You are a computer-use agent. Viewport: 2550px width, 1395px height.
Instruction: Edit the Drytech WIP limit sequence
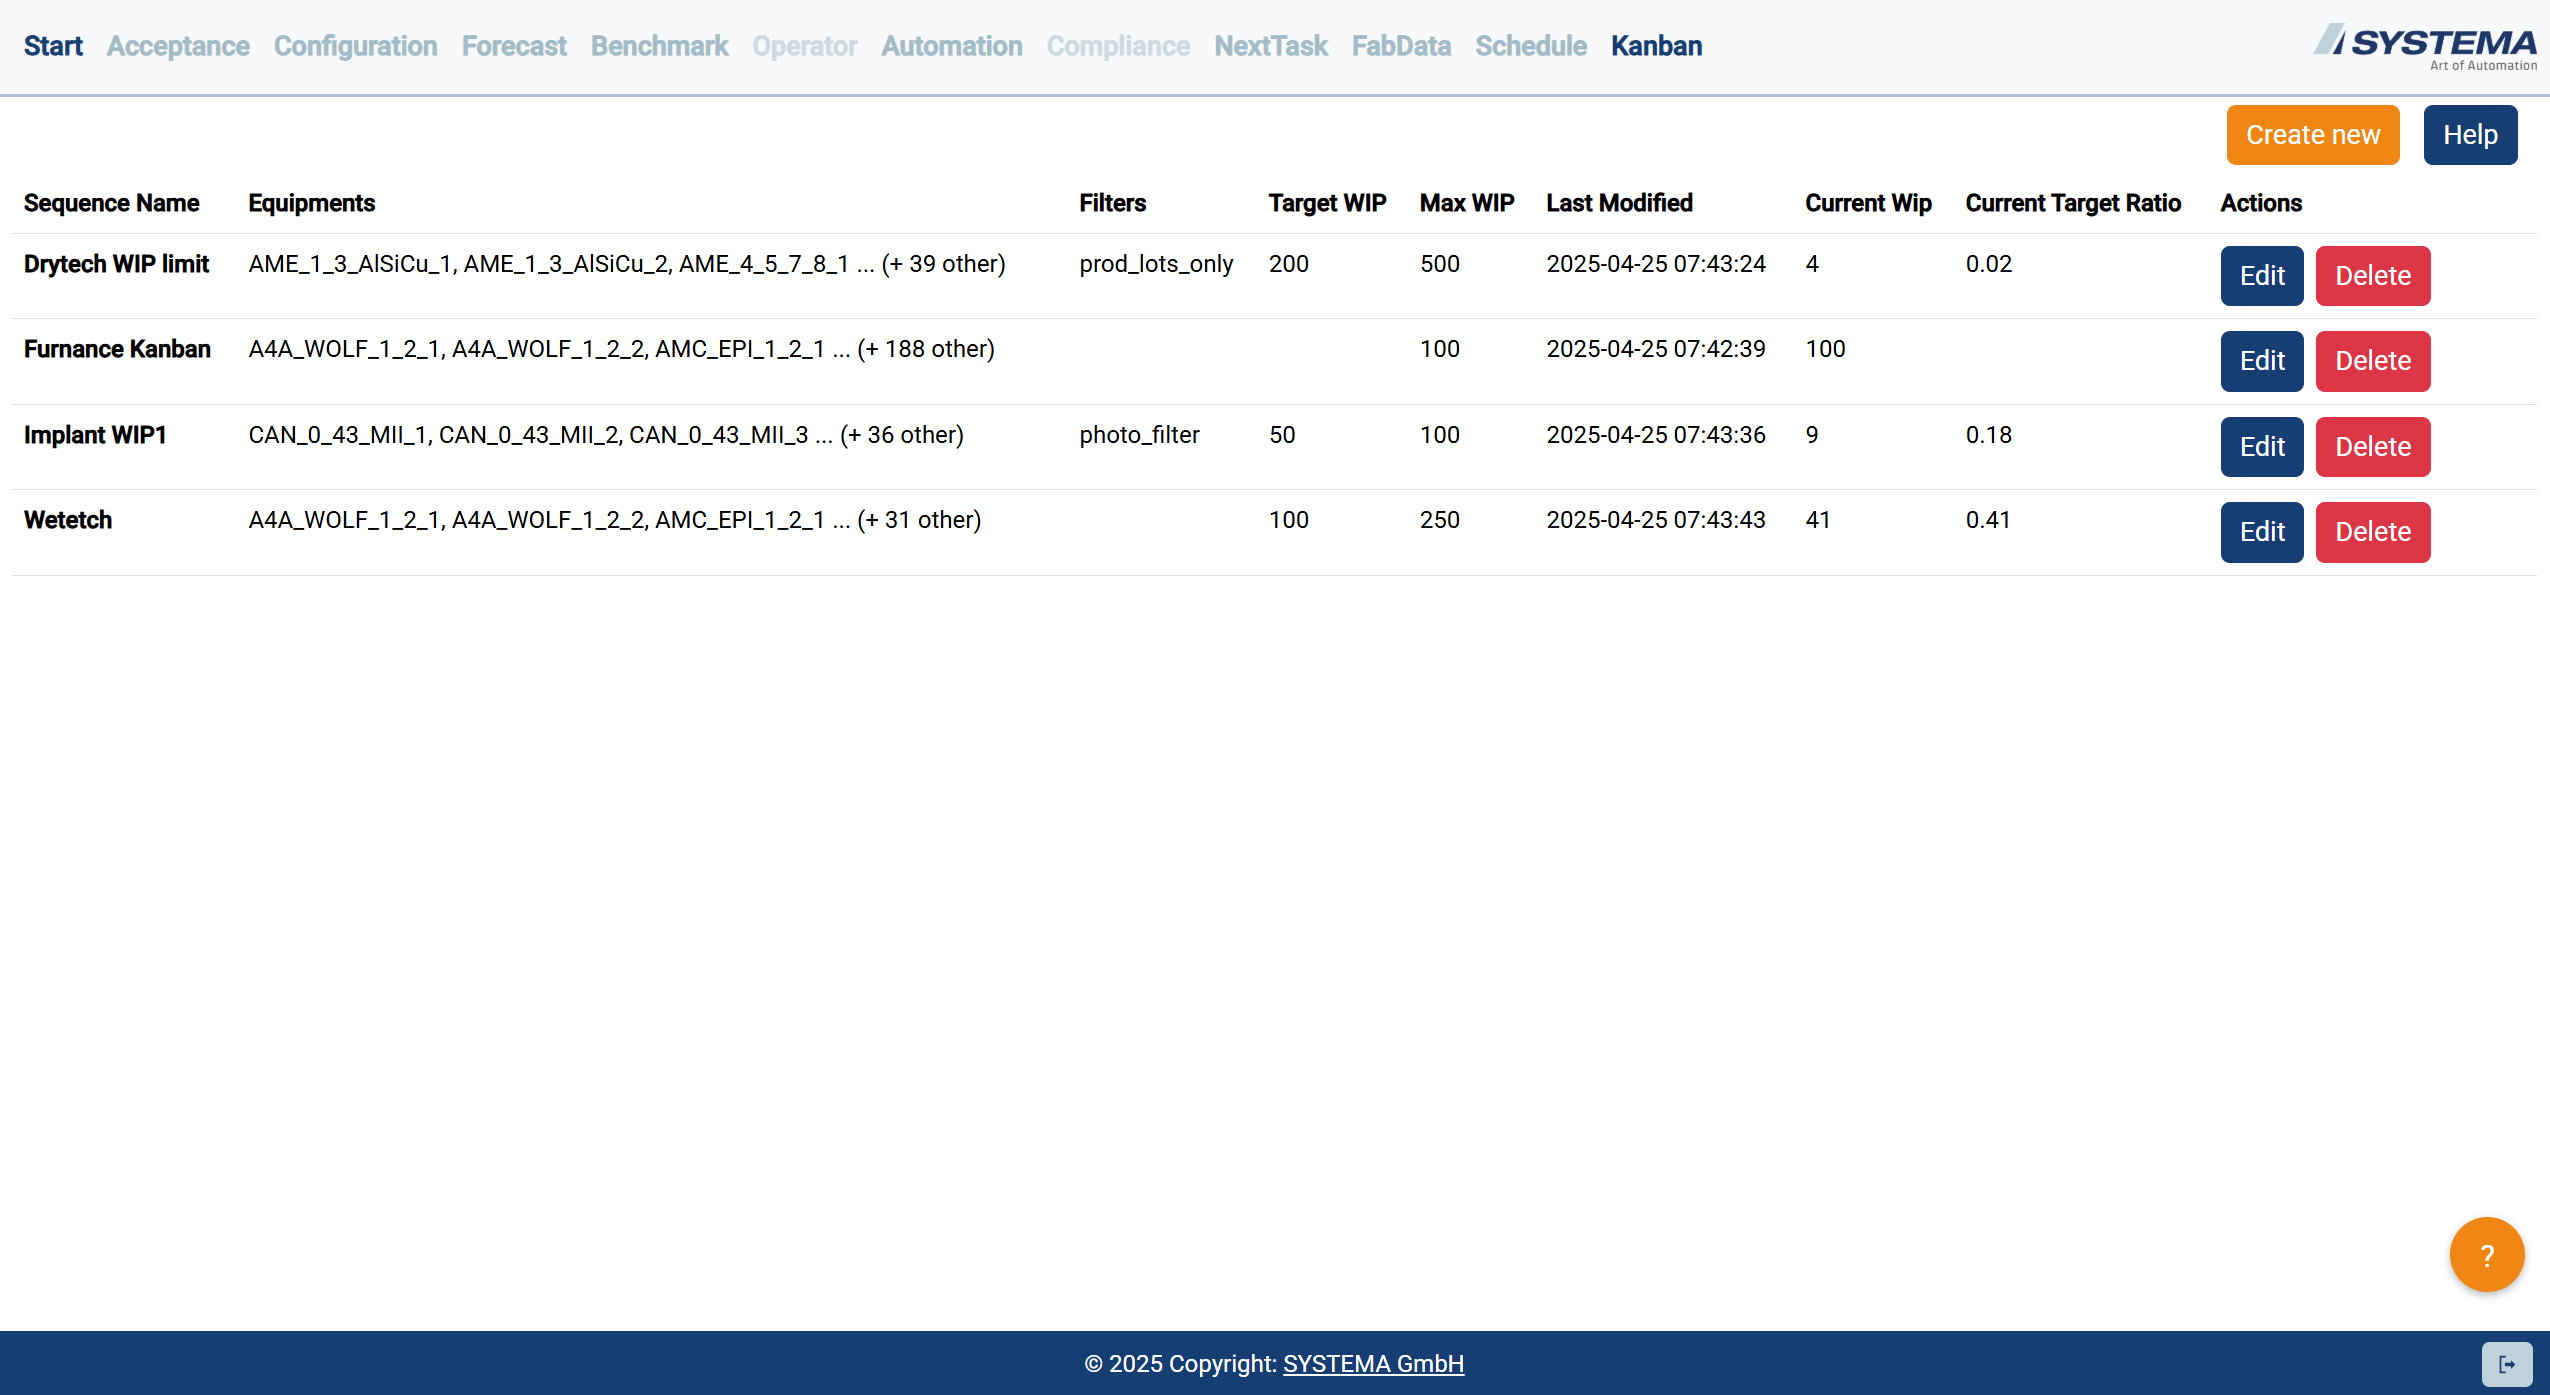pyautogui.click(x=2262, y=276)
